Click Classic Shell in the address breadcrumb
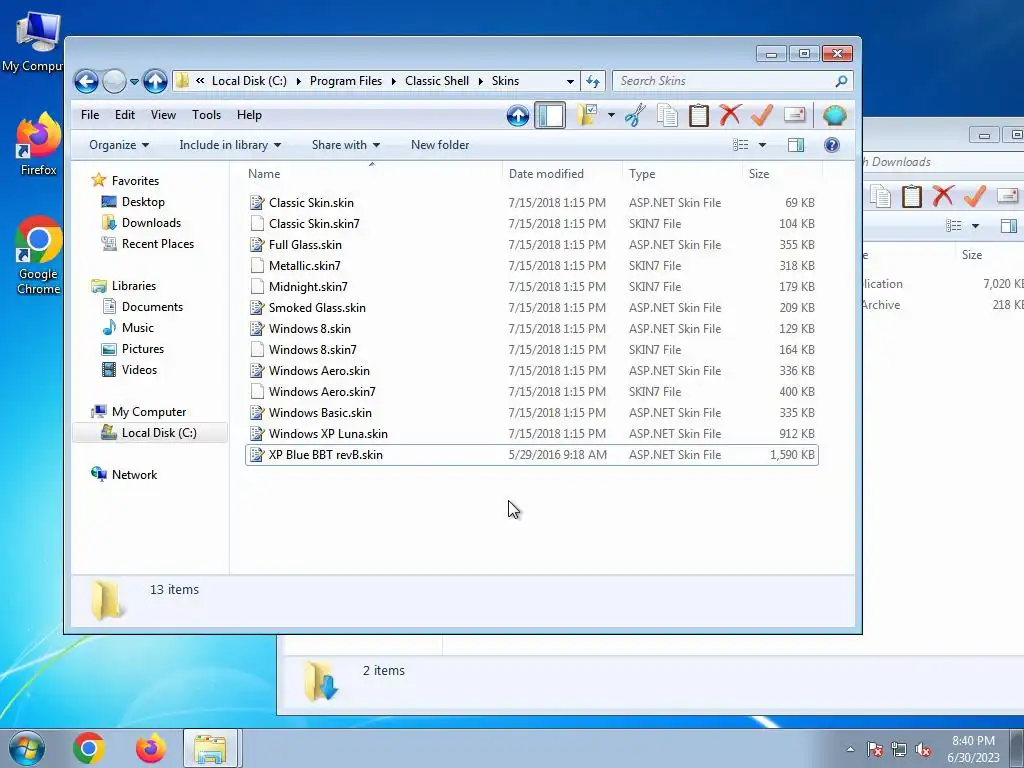1024x768 pixels. pyautogui.click(x=437, y=81)
